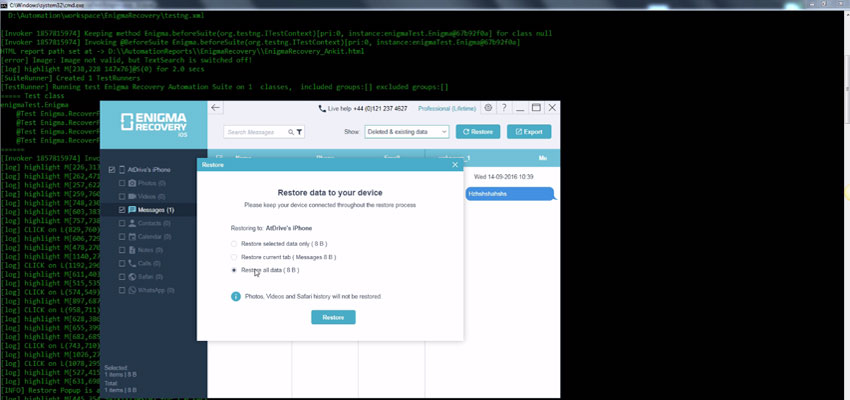This screenshot has height=400, width=850.
Task: Check the Calendar checkbox
Action: tap(122, 236)
